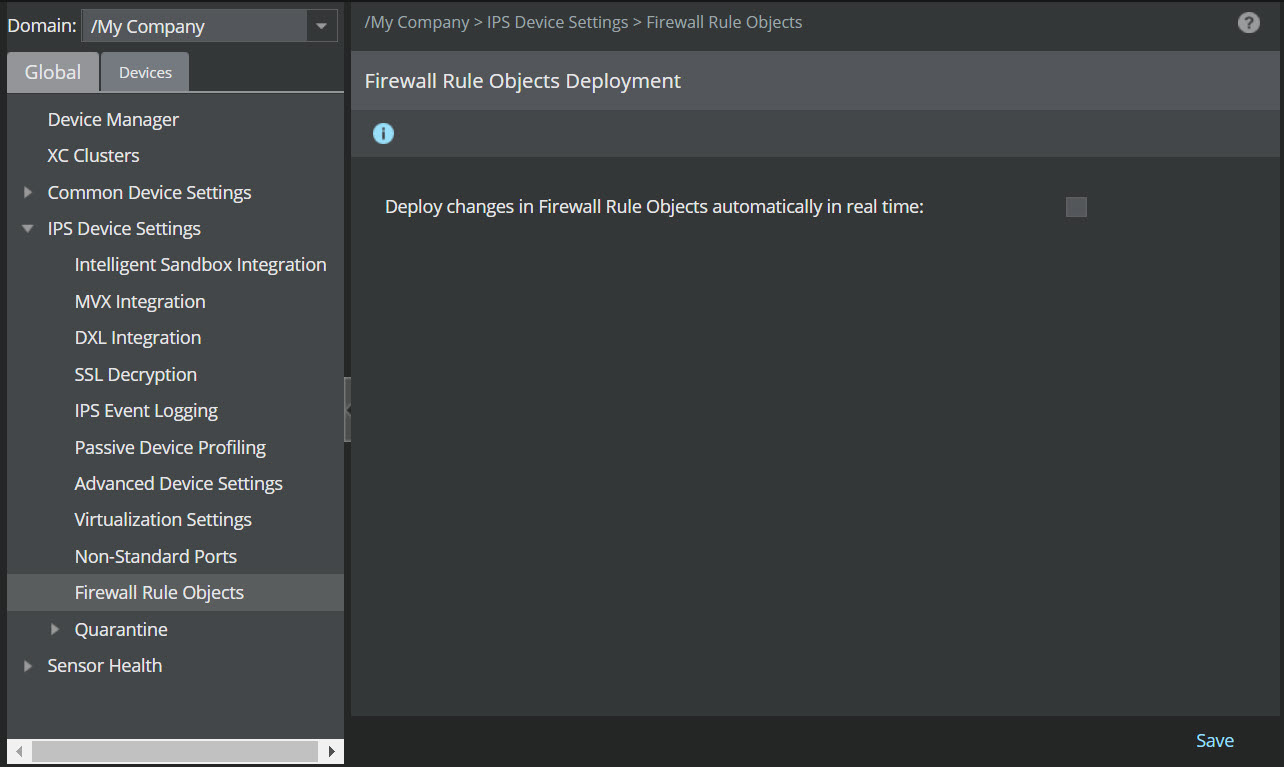Image resolution: width=1284 pixels, height=767 pixels.
Task: Switch to the Global tab
Action: [53, 72]
